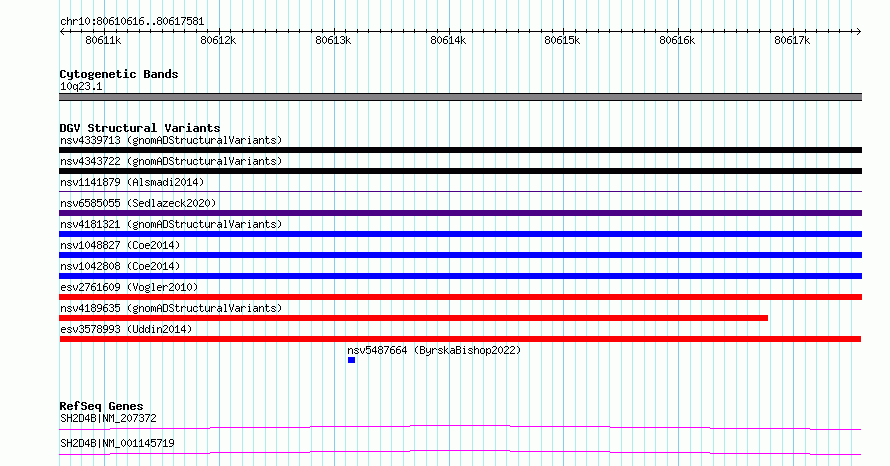890x466 pixels.
Task: Click the shorter red bar under nsv4189635
Action: point(413,318)
